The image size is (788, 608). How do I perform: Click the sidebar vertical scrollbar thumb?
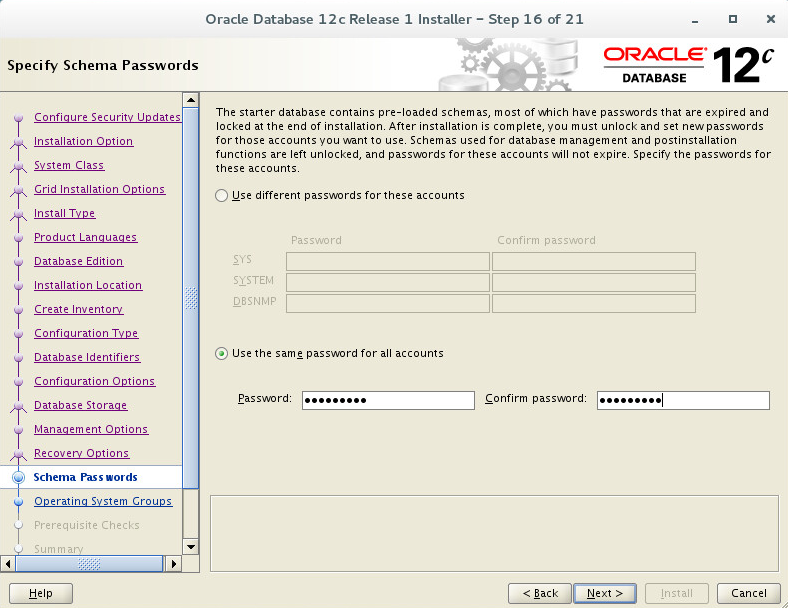tap(191, 298)
